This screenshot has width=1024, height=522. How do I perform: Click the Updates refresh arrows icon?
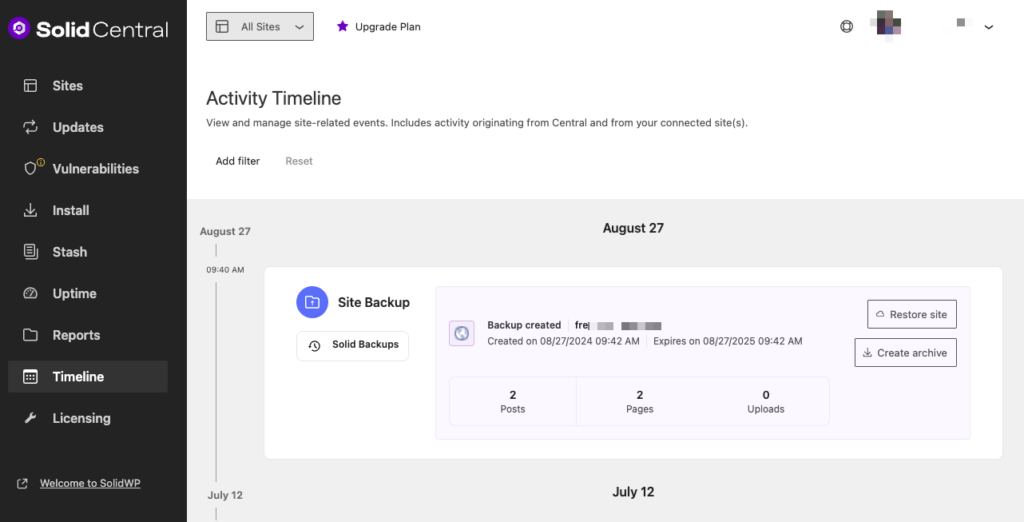(x=31, y=127)
